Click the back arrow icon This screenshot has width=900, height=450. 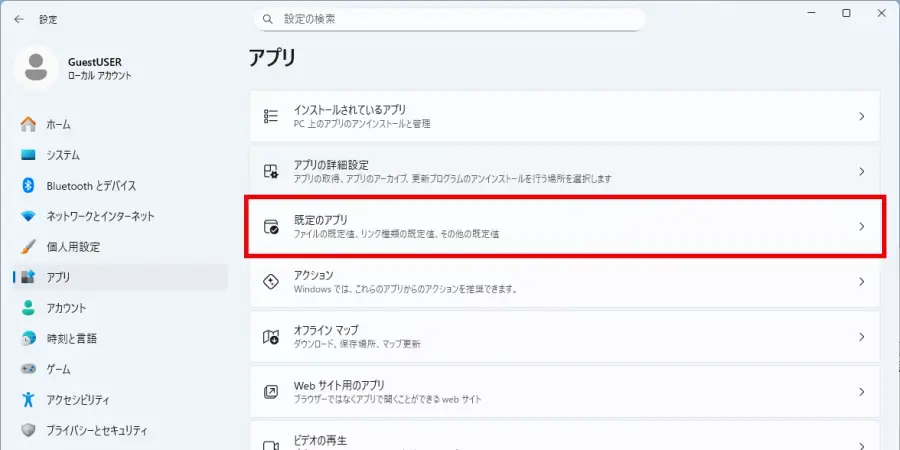tap(19, 19)
